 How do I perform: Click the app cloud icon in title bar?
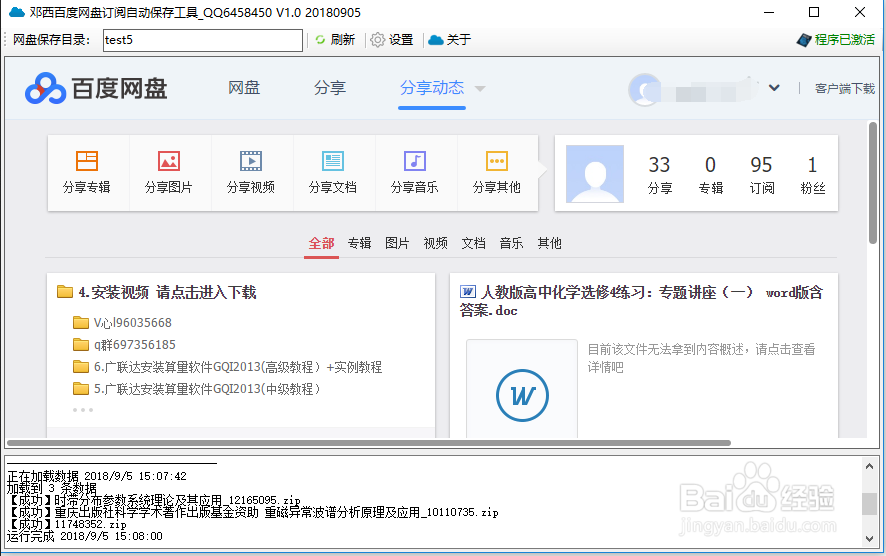pos(17,12)
